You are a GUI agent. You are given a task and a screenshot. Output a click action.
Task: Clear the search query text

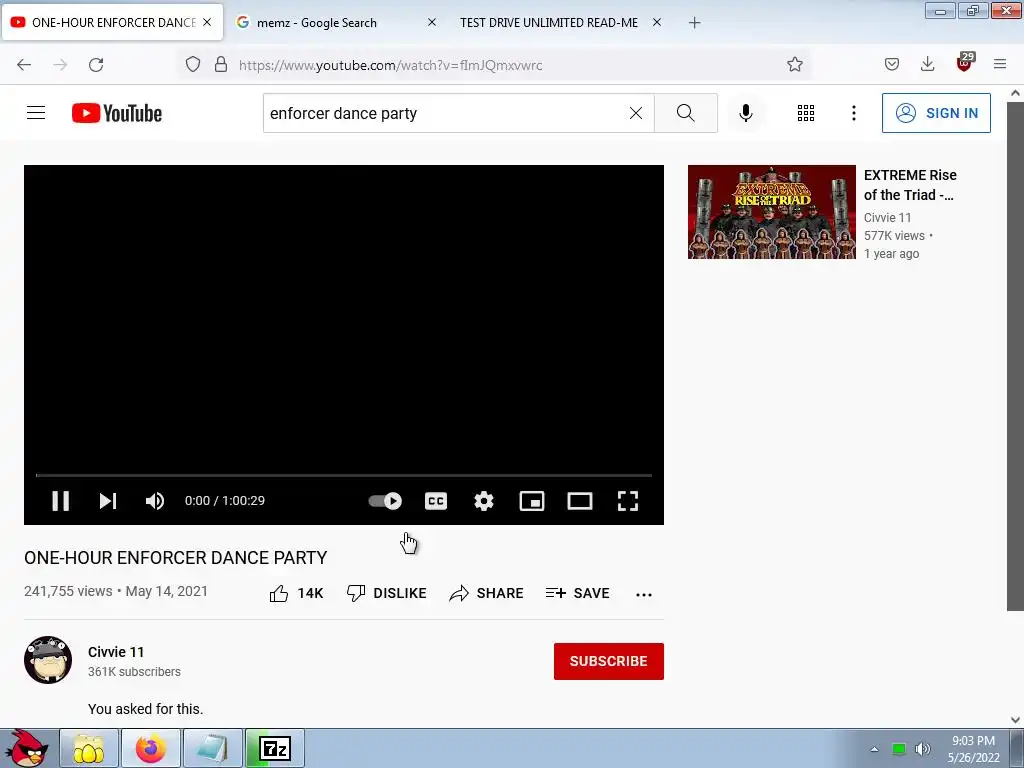[x=635, y=113]
